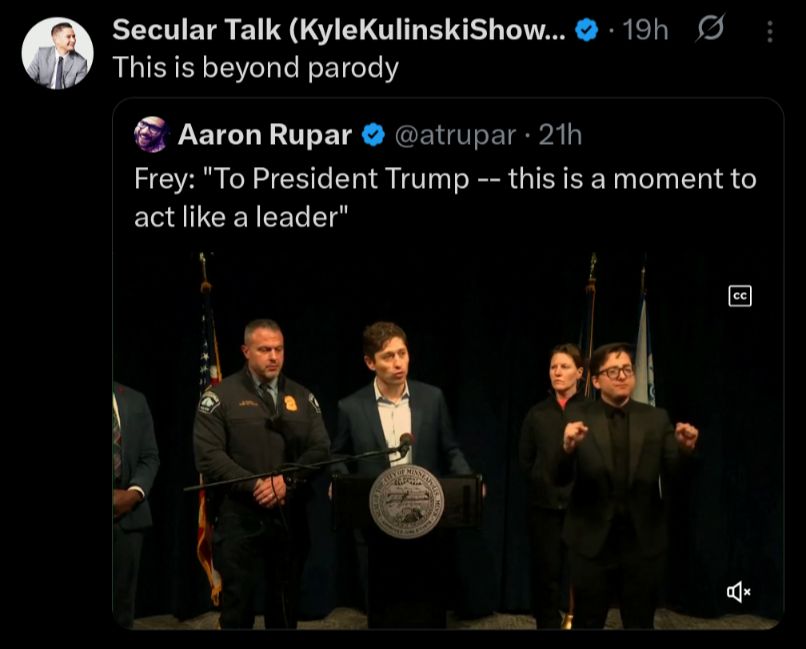Open the post's 19h timestamp

point(645,31)
